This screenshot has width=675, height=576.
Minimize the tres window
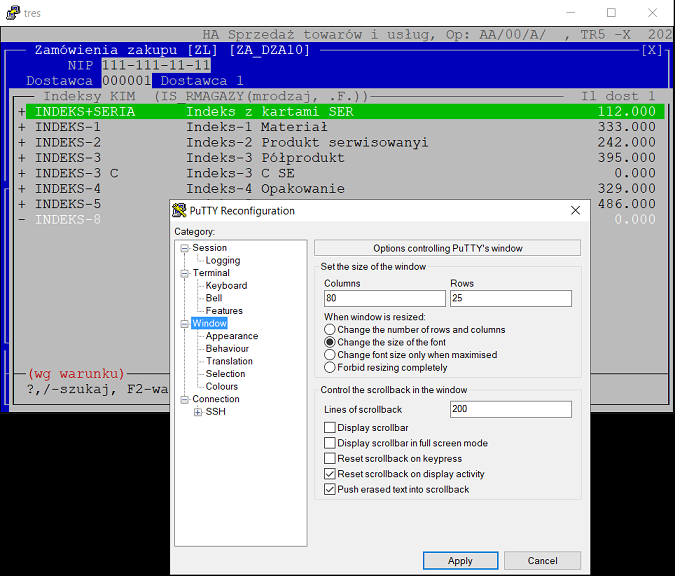coord(571,12)
